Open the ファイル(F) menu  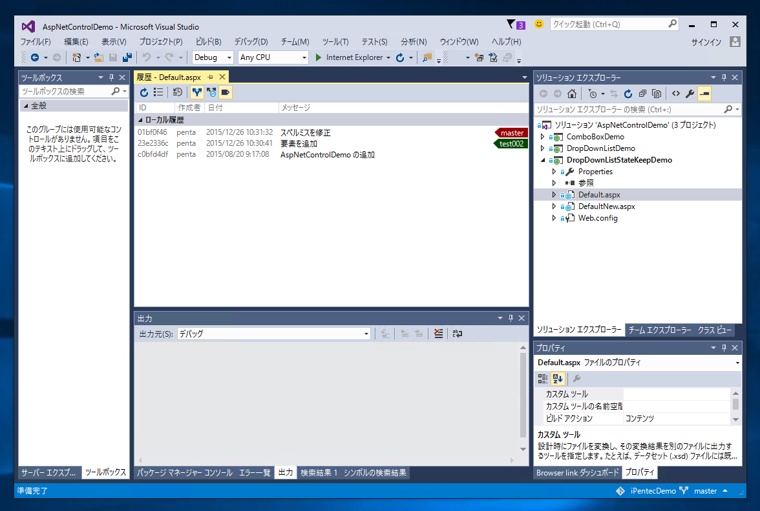click(x=35, y=42)
